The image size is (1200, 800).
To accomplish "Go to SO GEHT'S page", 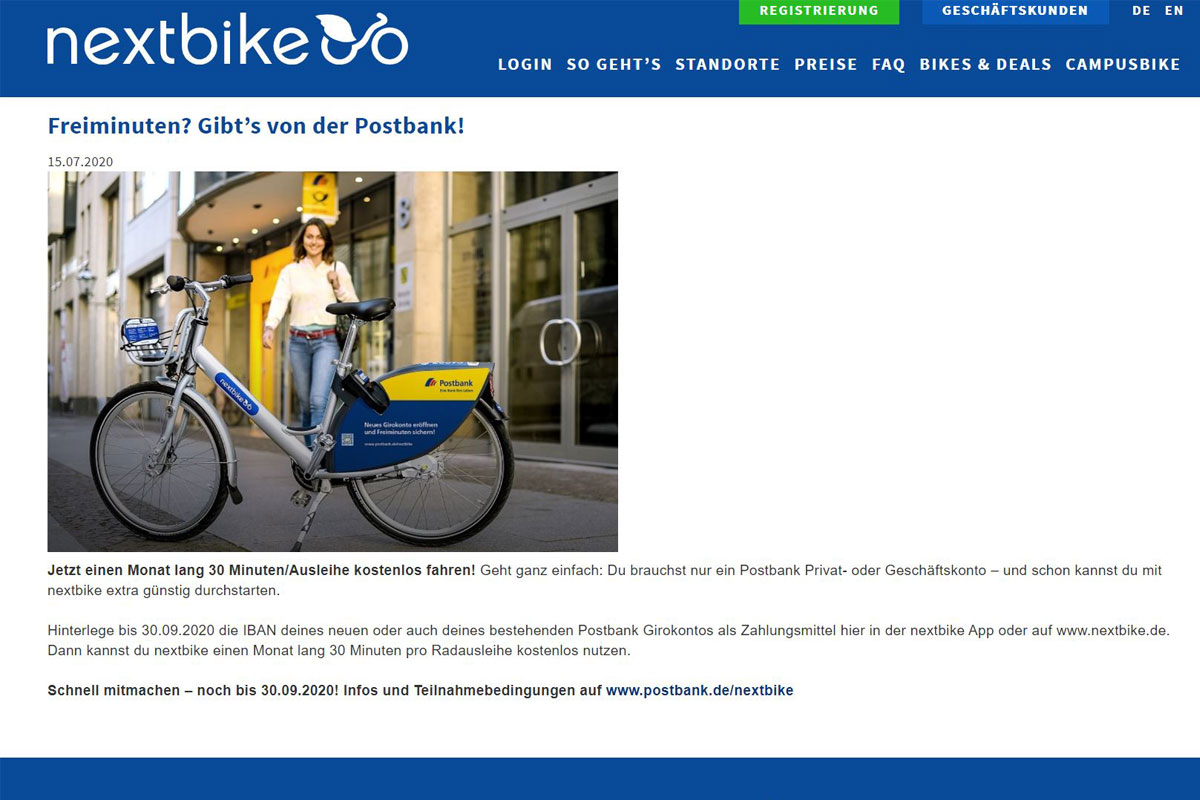I will pos(614,64).
